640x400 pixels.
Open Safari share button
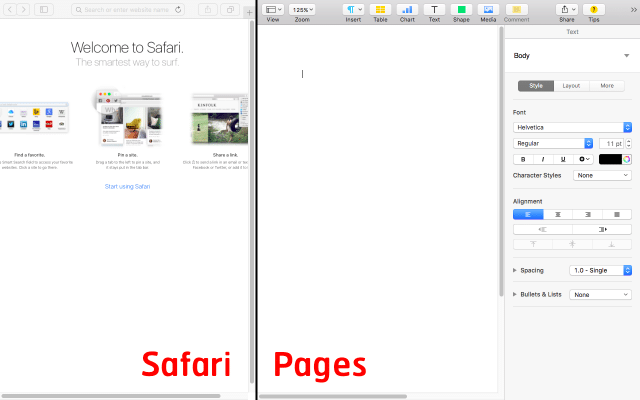(x=208, y=9)
